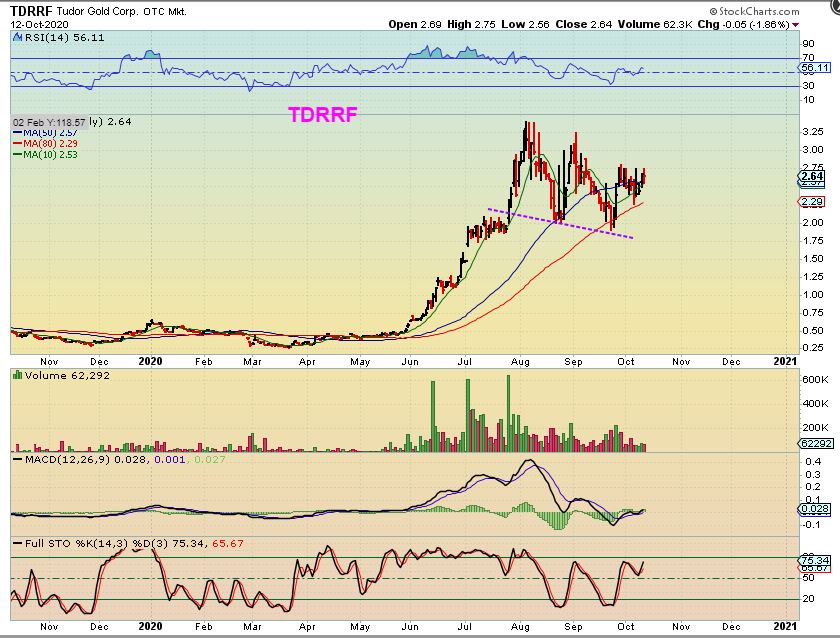Click the boxed 0.028 MACD axis label
This screenshot has height=638, width=840.
pyautogui.click(x=815, y=509)
